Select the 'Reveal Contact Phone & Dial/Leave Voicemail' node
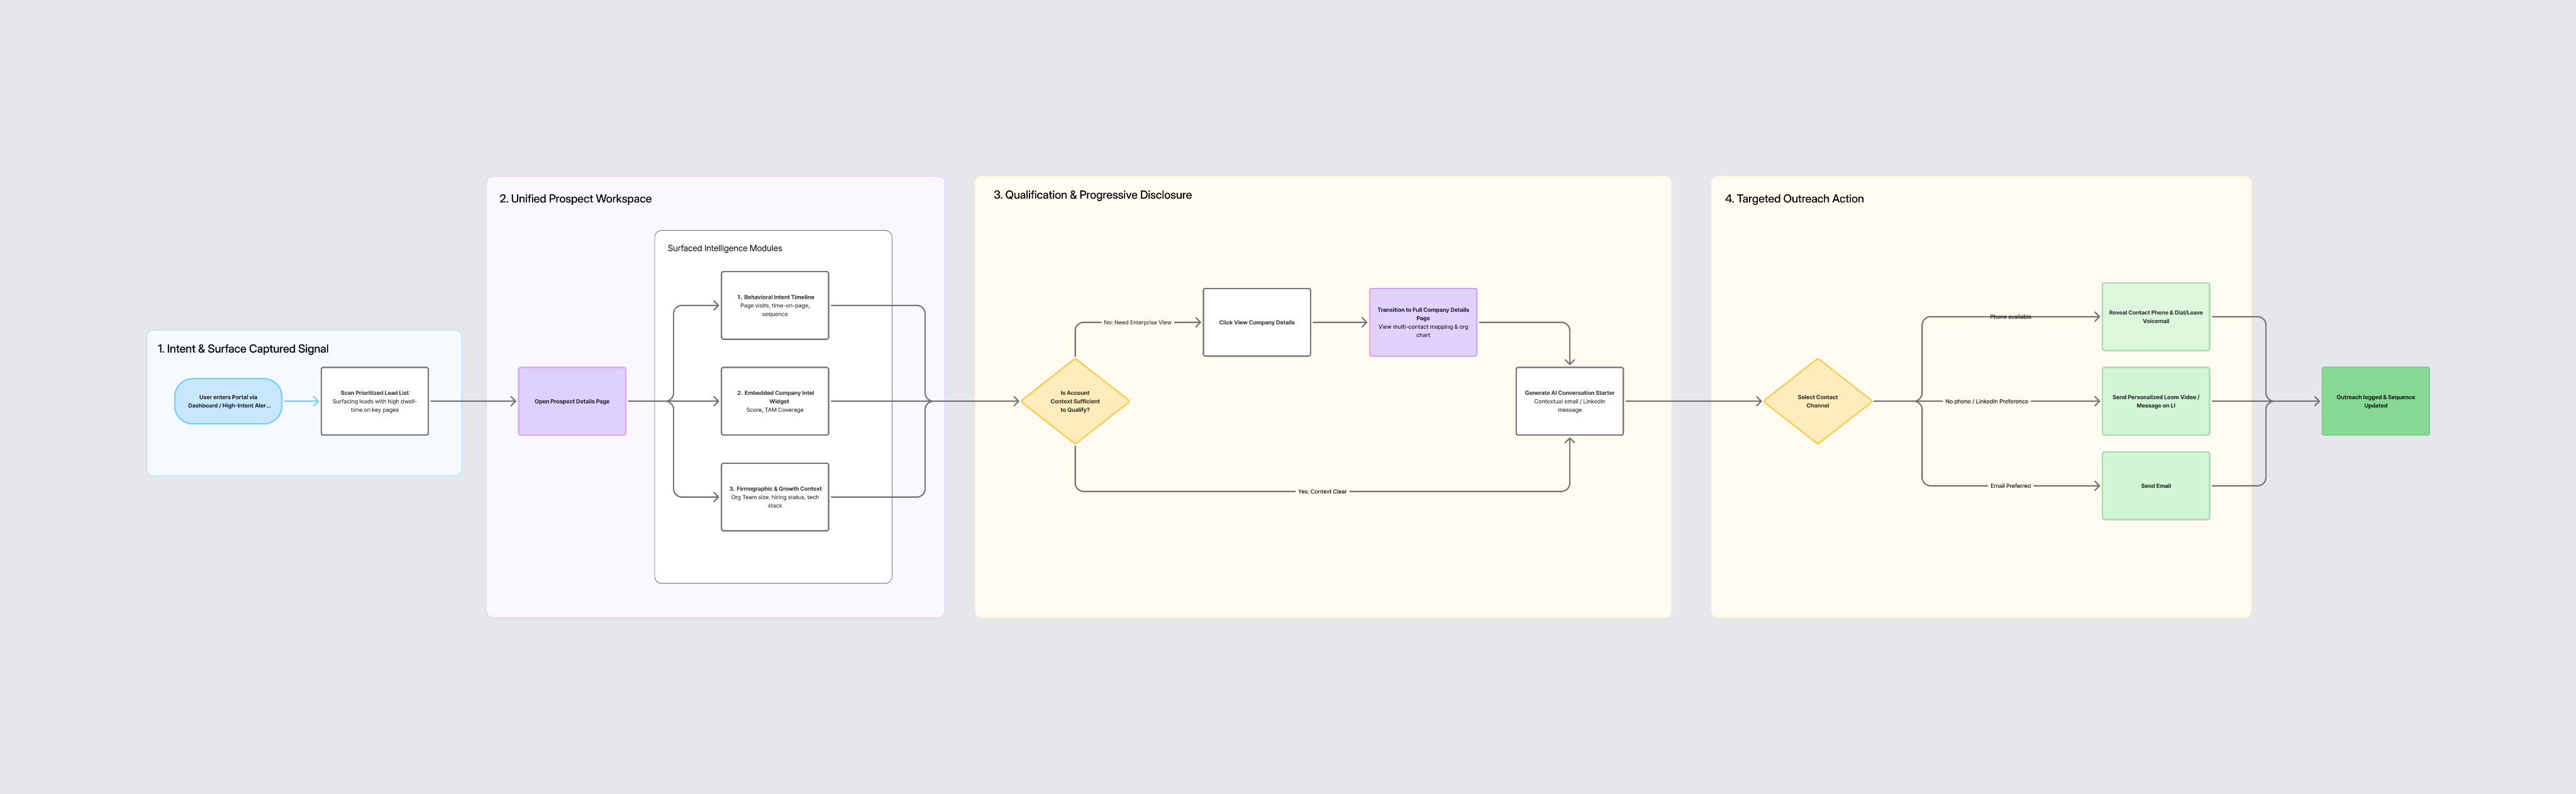This screenshot has height=794, width=2576. (x=2156, y=316)
